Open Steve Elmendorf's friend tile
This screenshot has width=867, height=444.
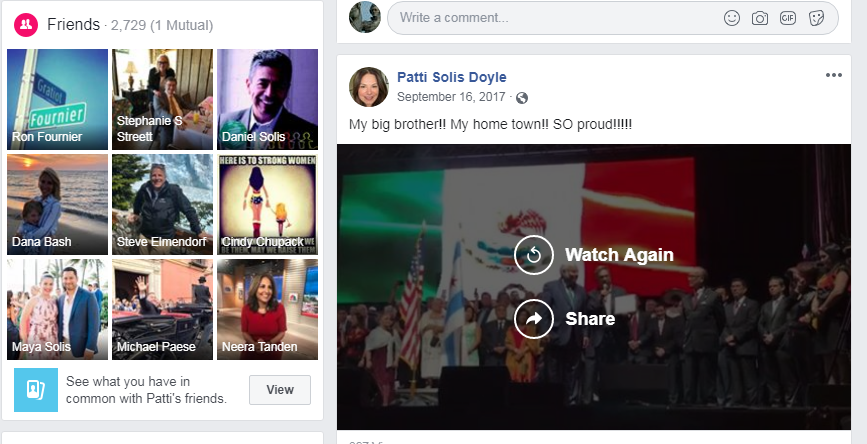pyautogui.click(x=163, y=205)
